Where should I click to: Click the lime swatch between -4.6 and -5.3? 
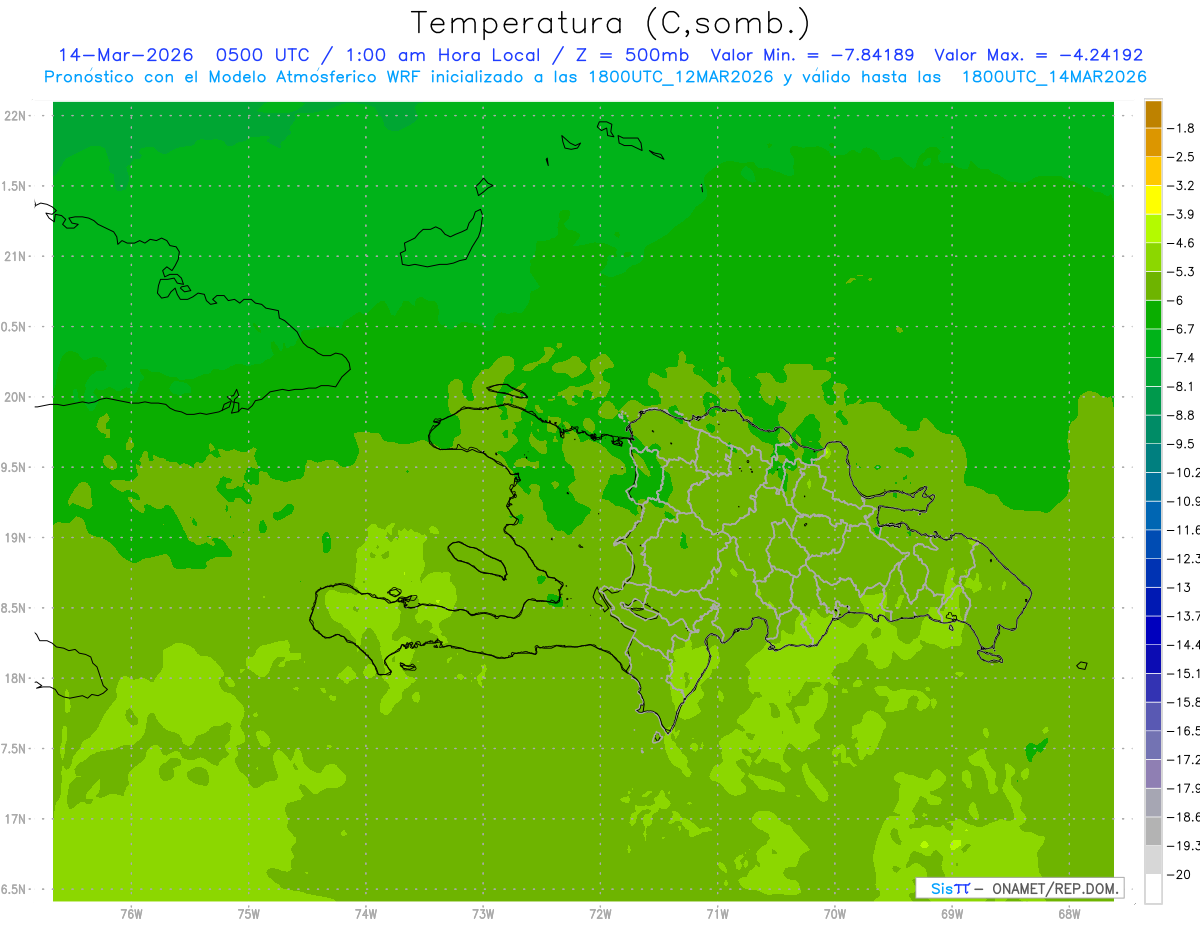1153,258
